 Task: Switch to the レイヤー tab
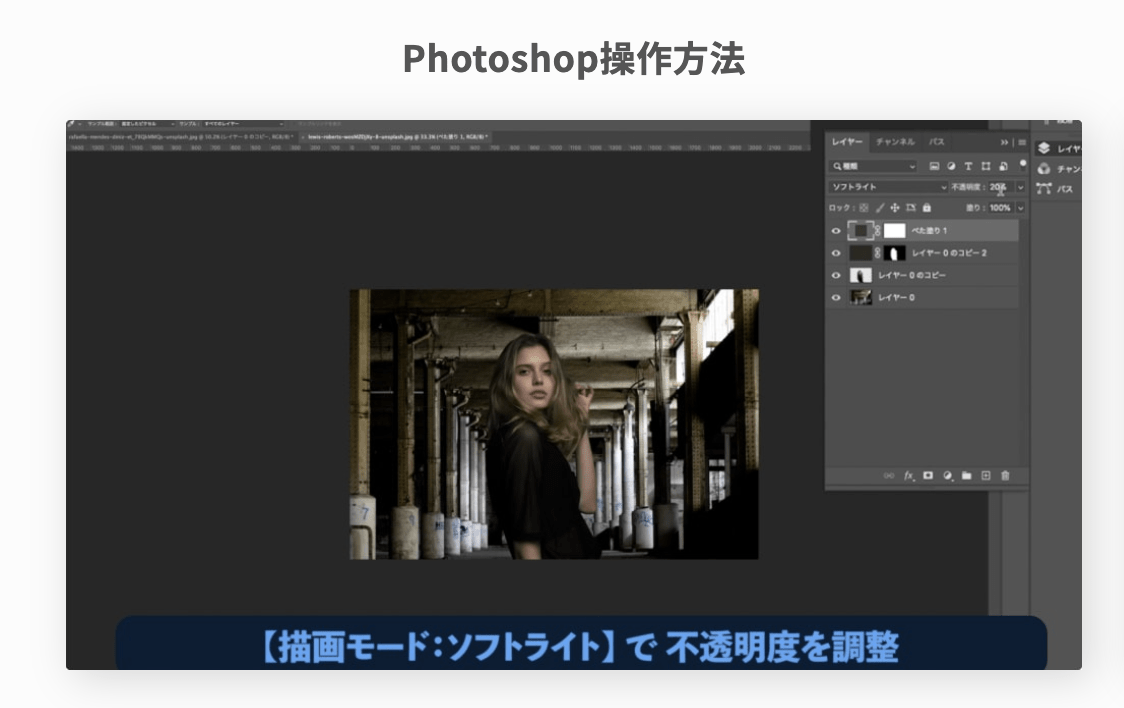(847, 142)
